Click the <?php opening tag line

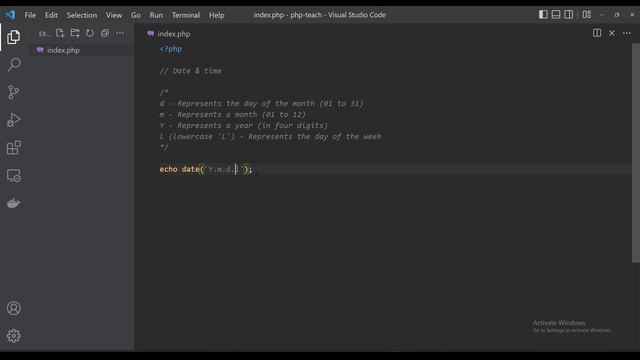[171, 49]
